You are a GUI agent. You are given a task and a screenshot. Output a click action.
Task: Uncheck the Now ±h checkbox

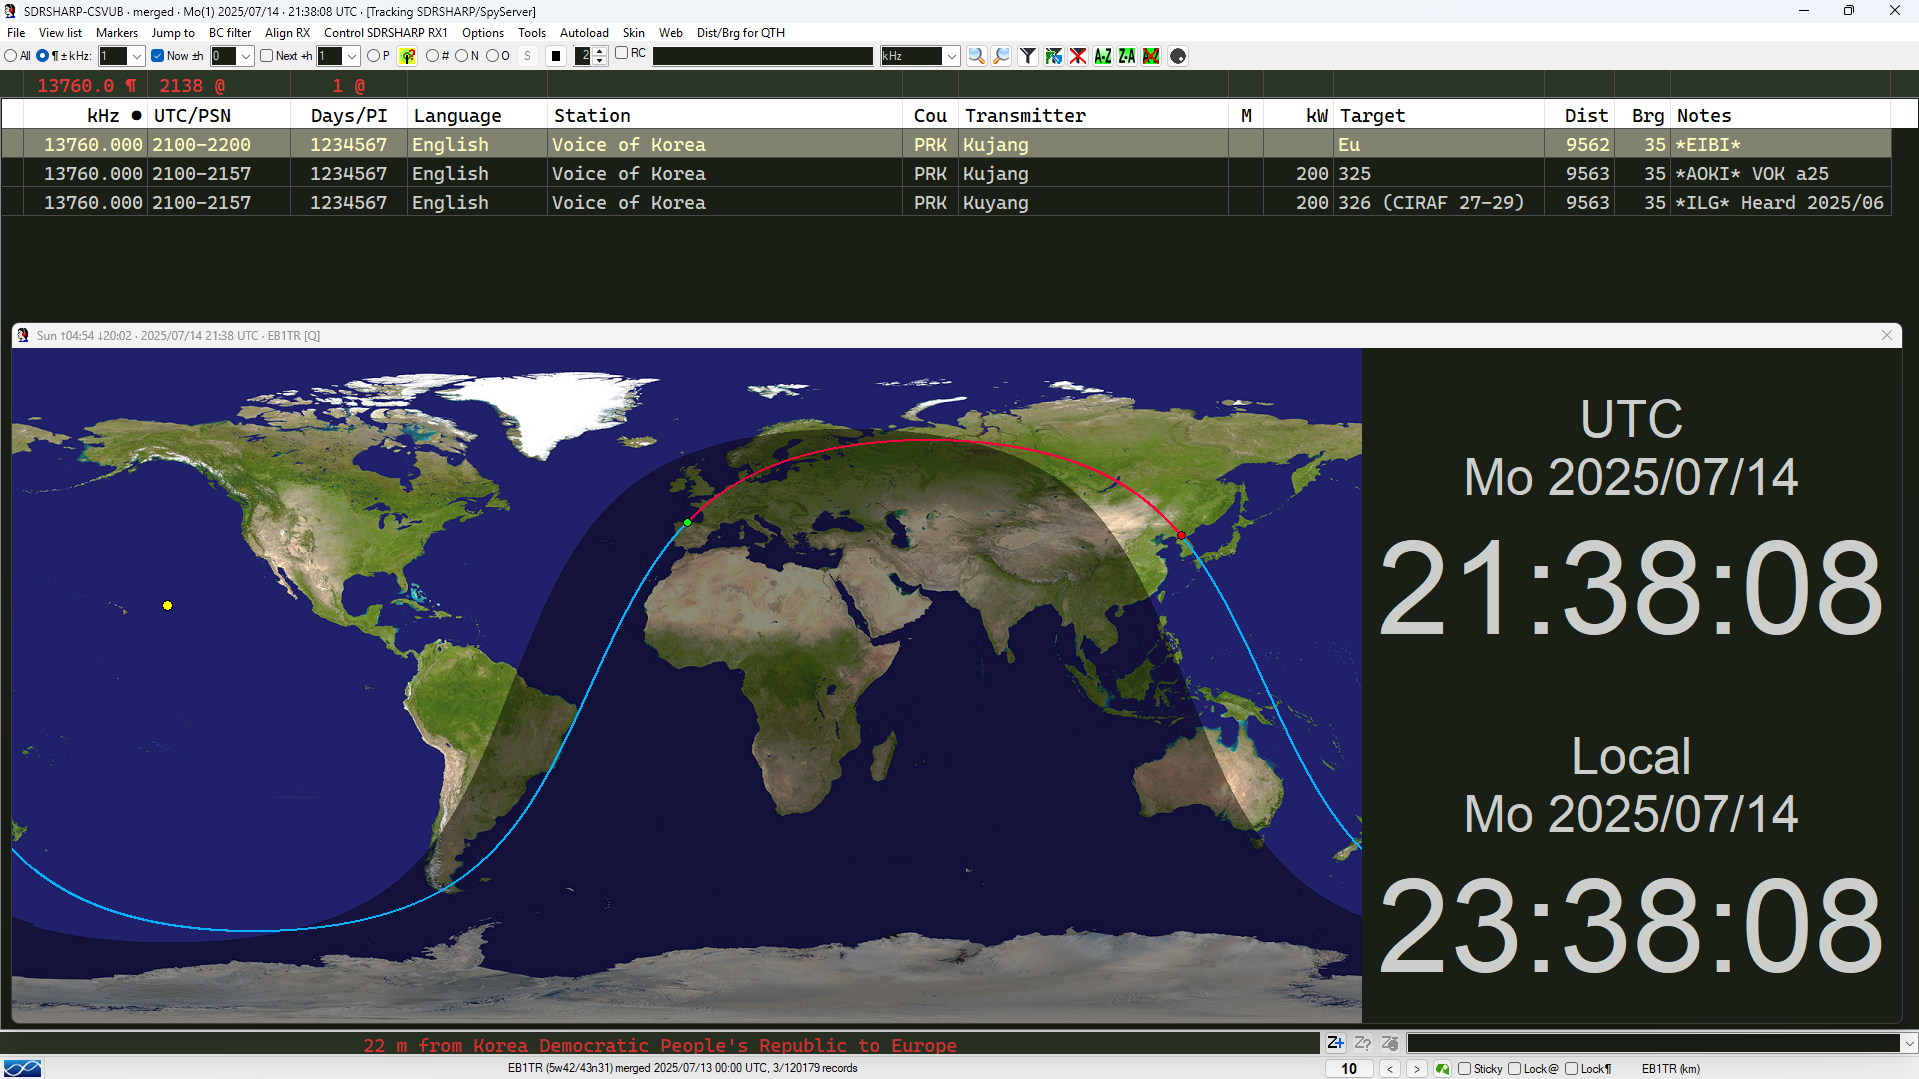click(158, 56)
